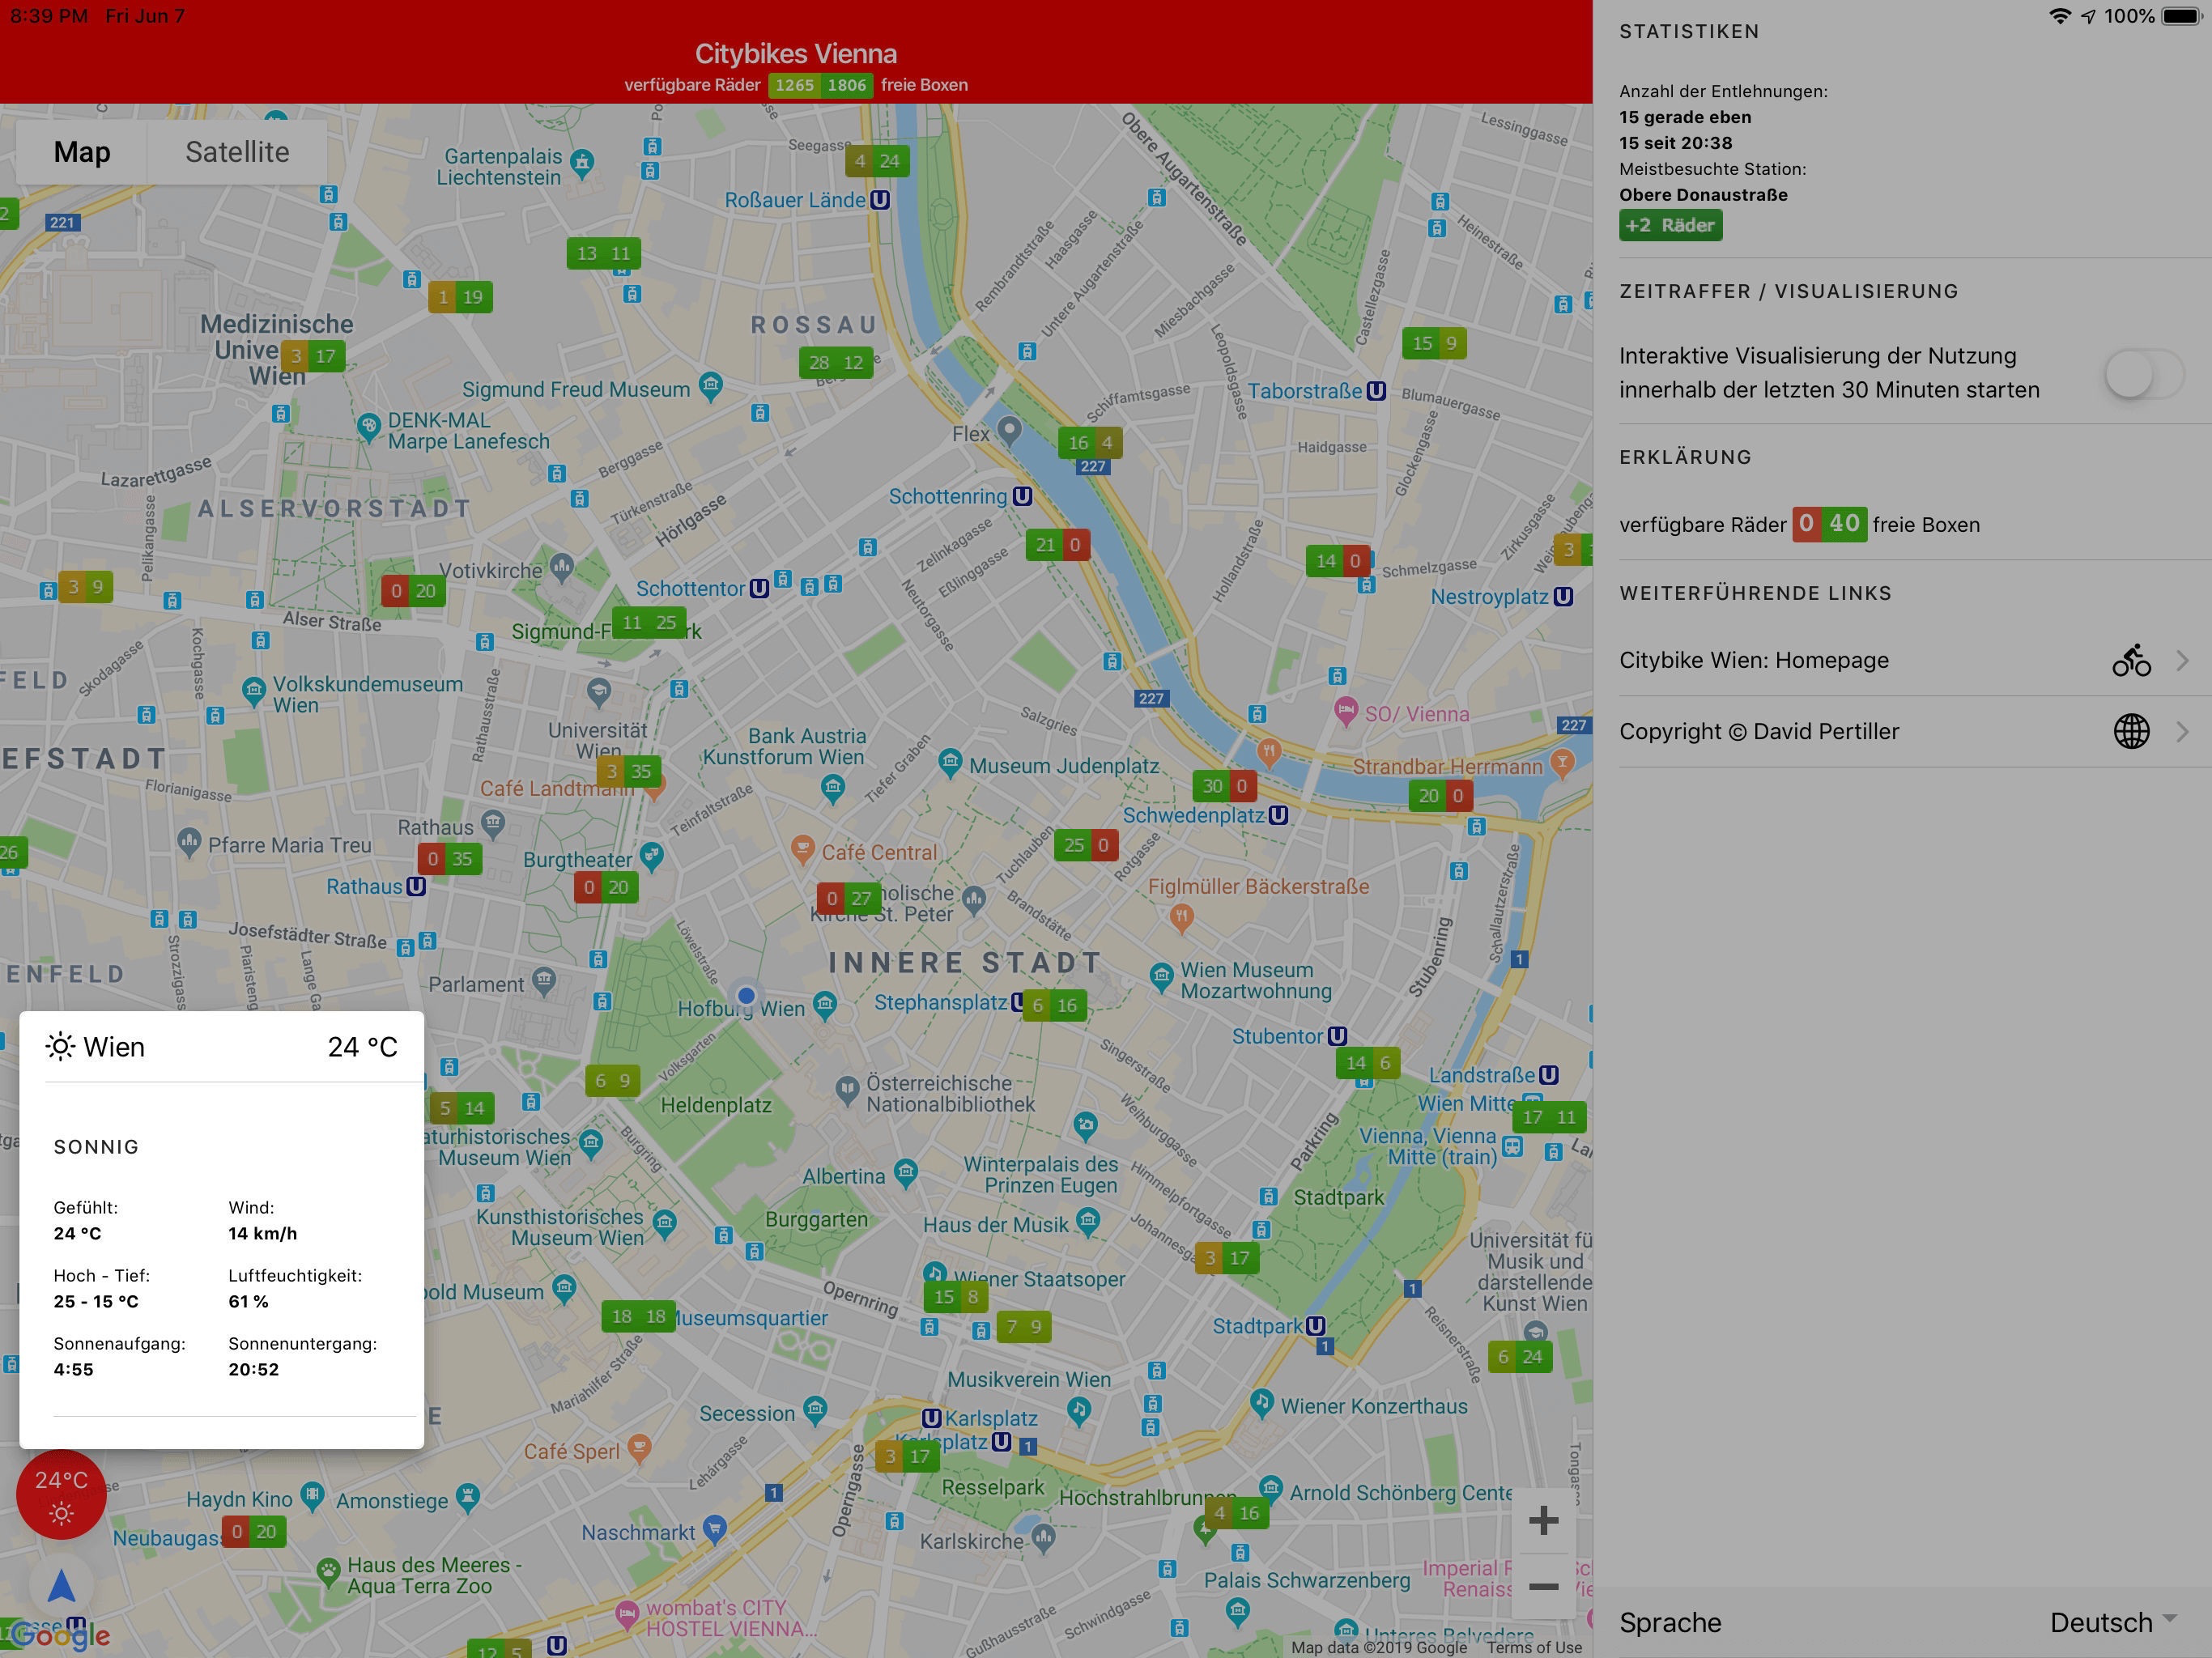Click the globe icon beside Copyright
Screen dimensions: 2212x1658
pyautogui.click(x=2131, y=731)
